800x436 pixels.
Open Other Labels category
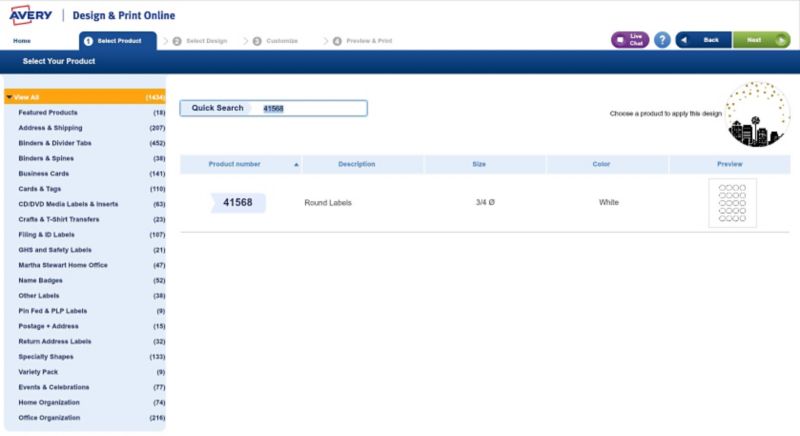[39, 296]
